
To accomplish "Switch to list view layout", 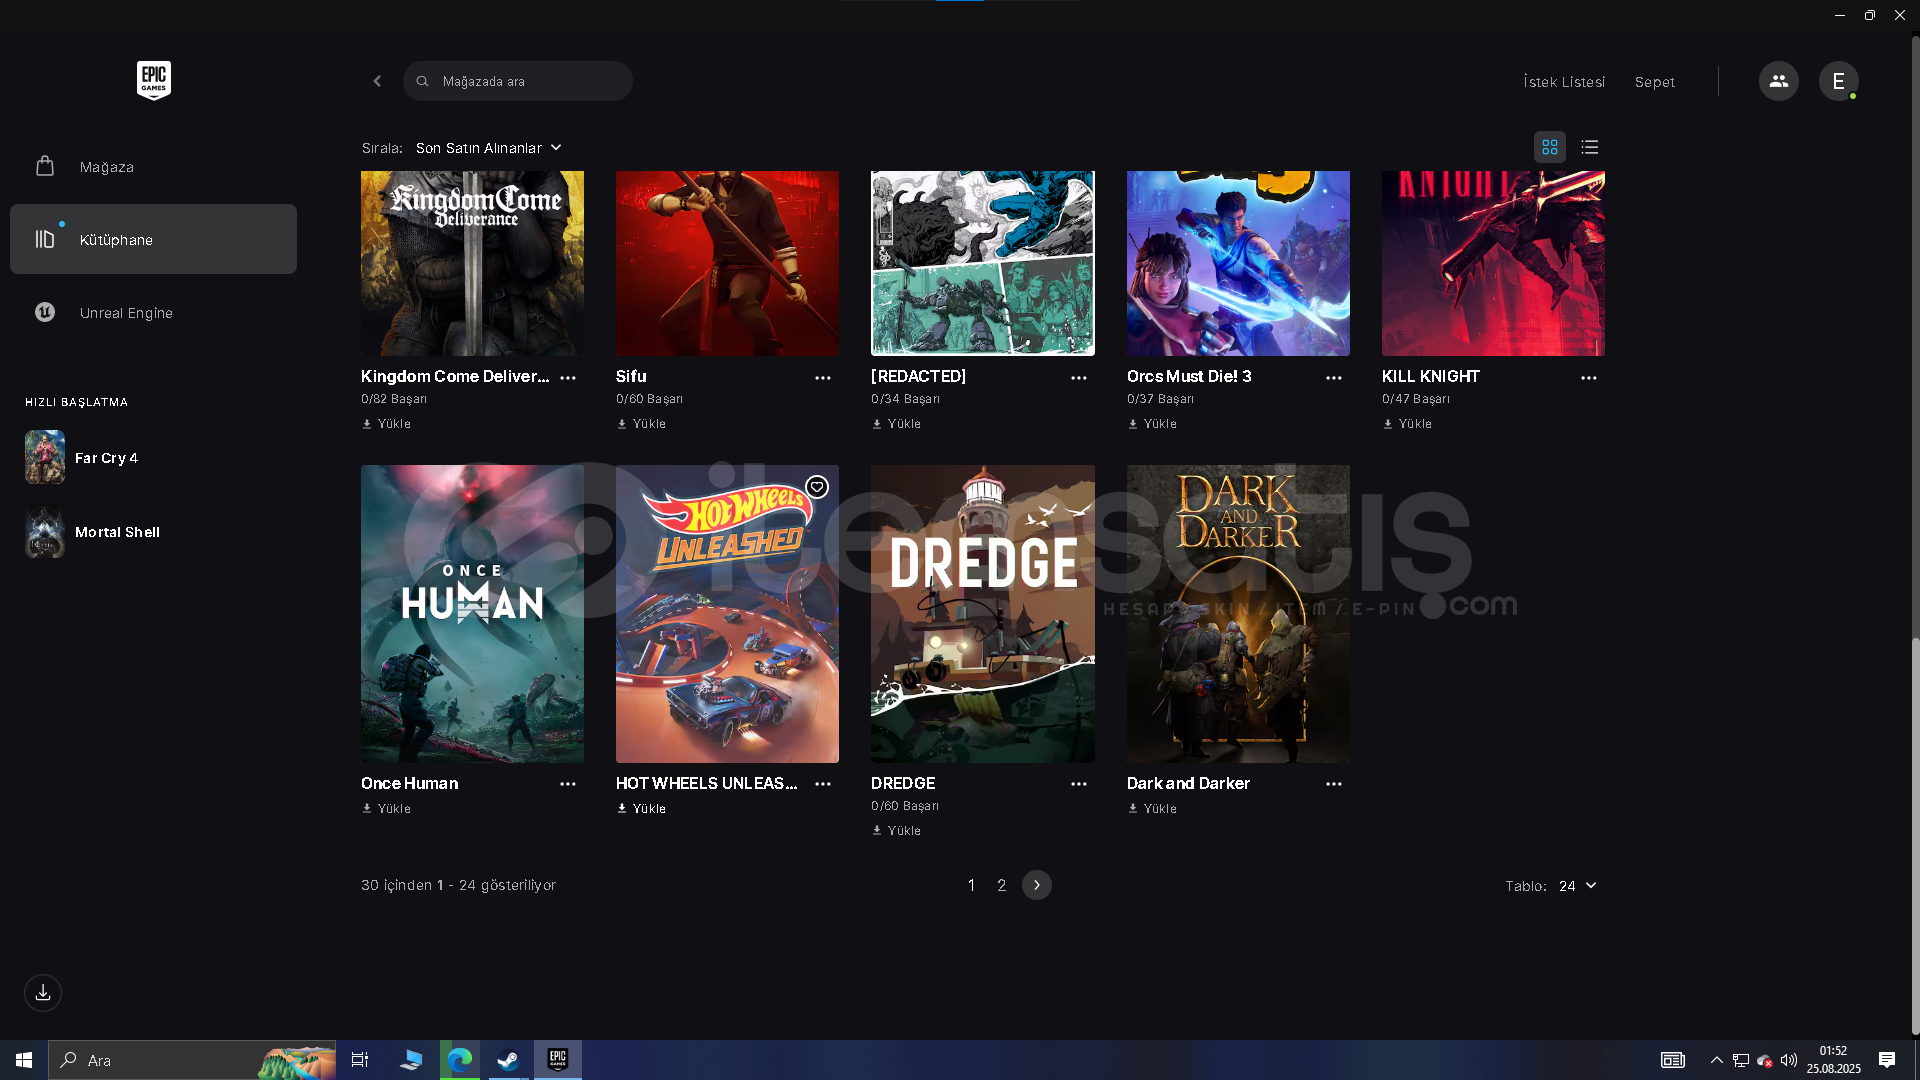I will click(1590, 147).
